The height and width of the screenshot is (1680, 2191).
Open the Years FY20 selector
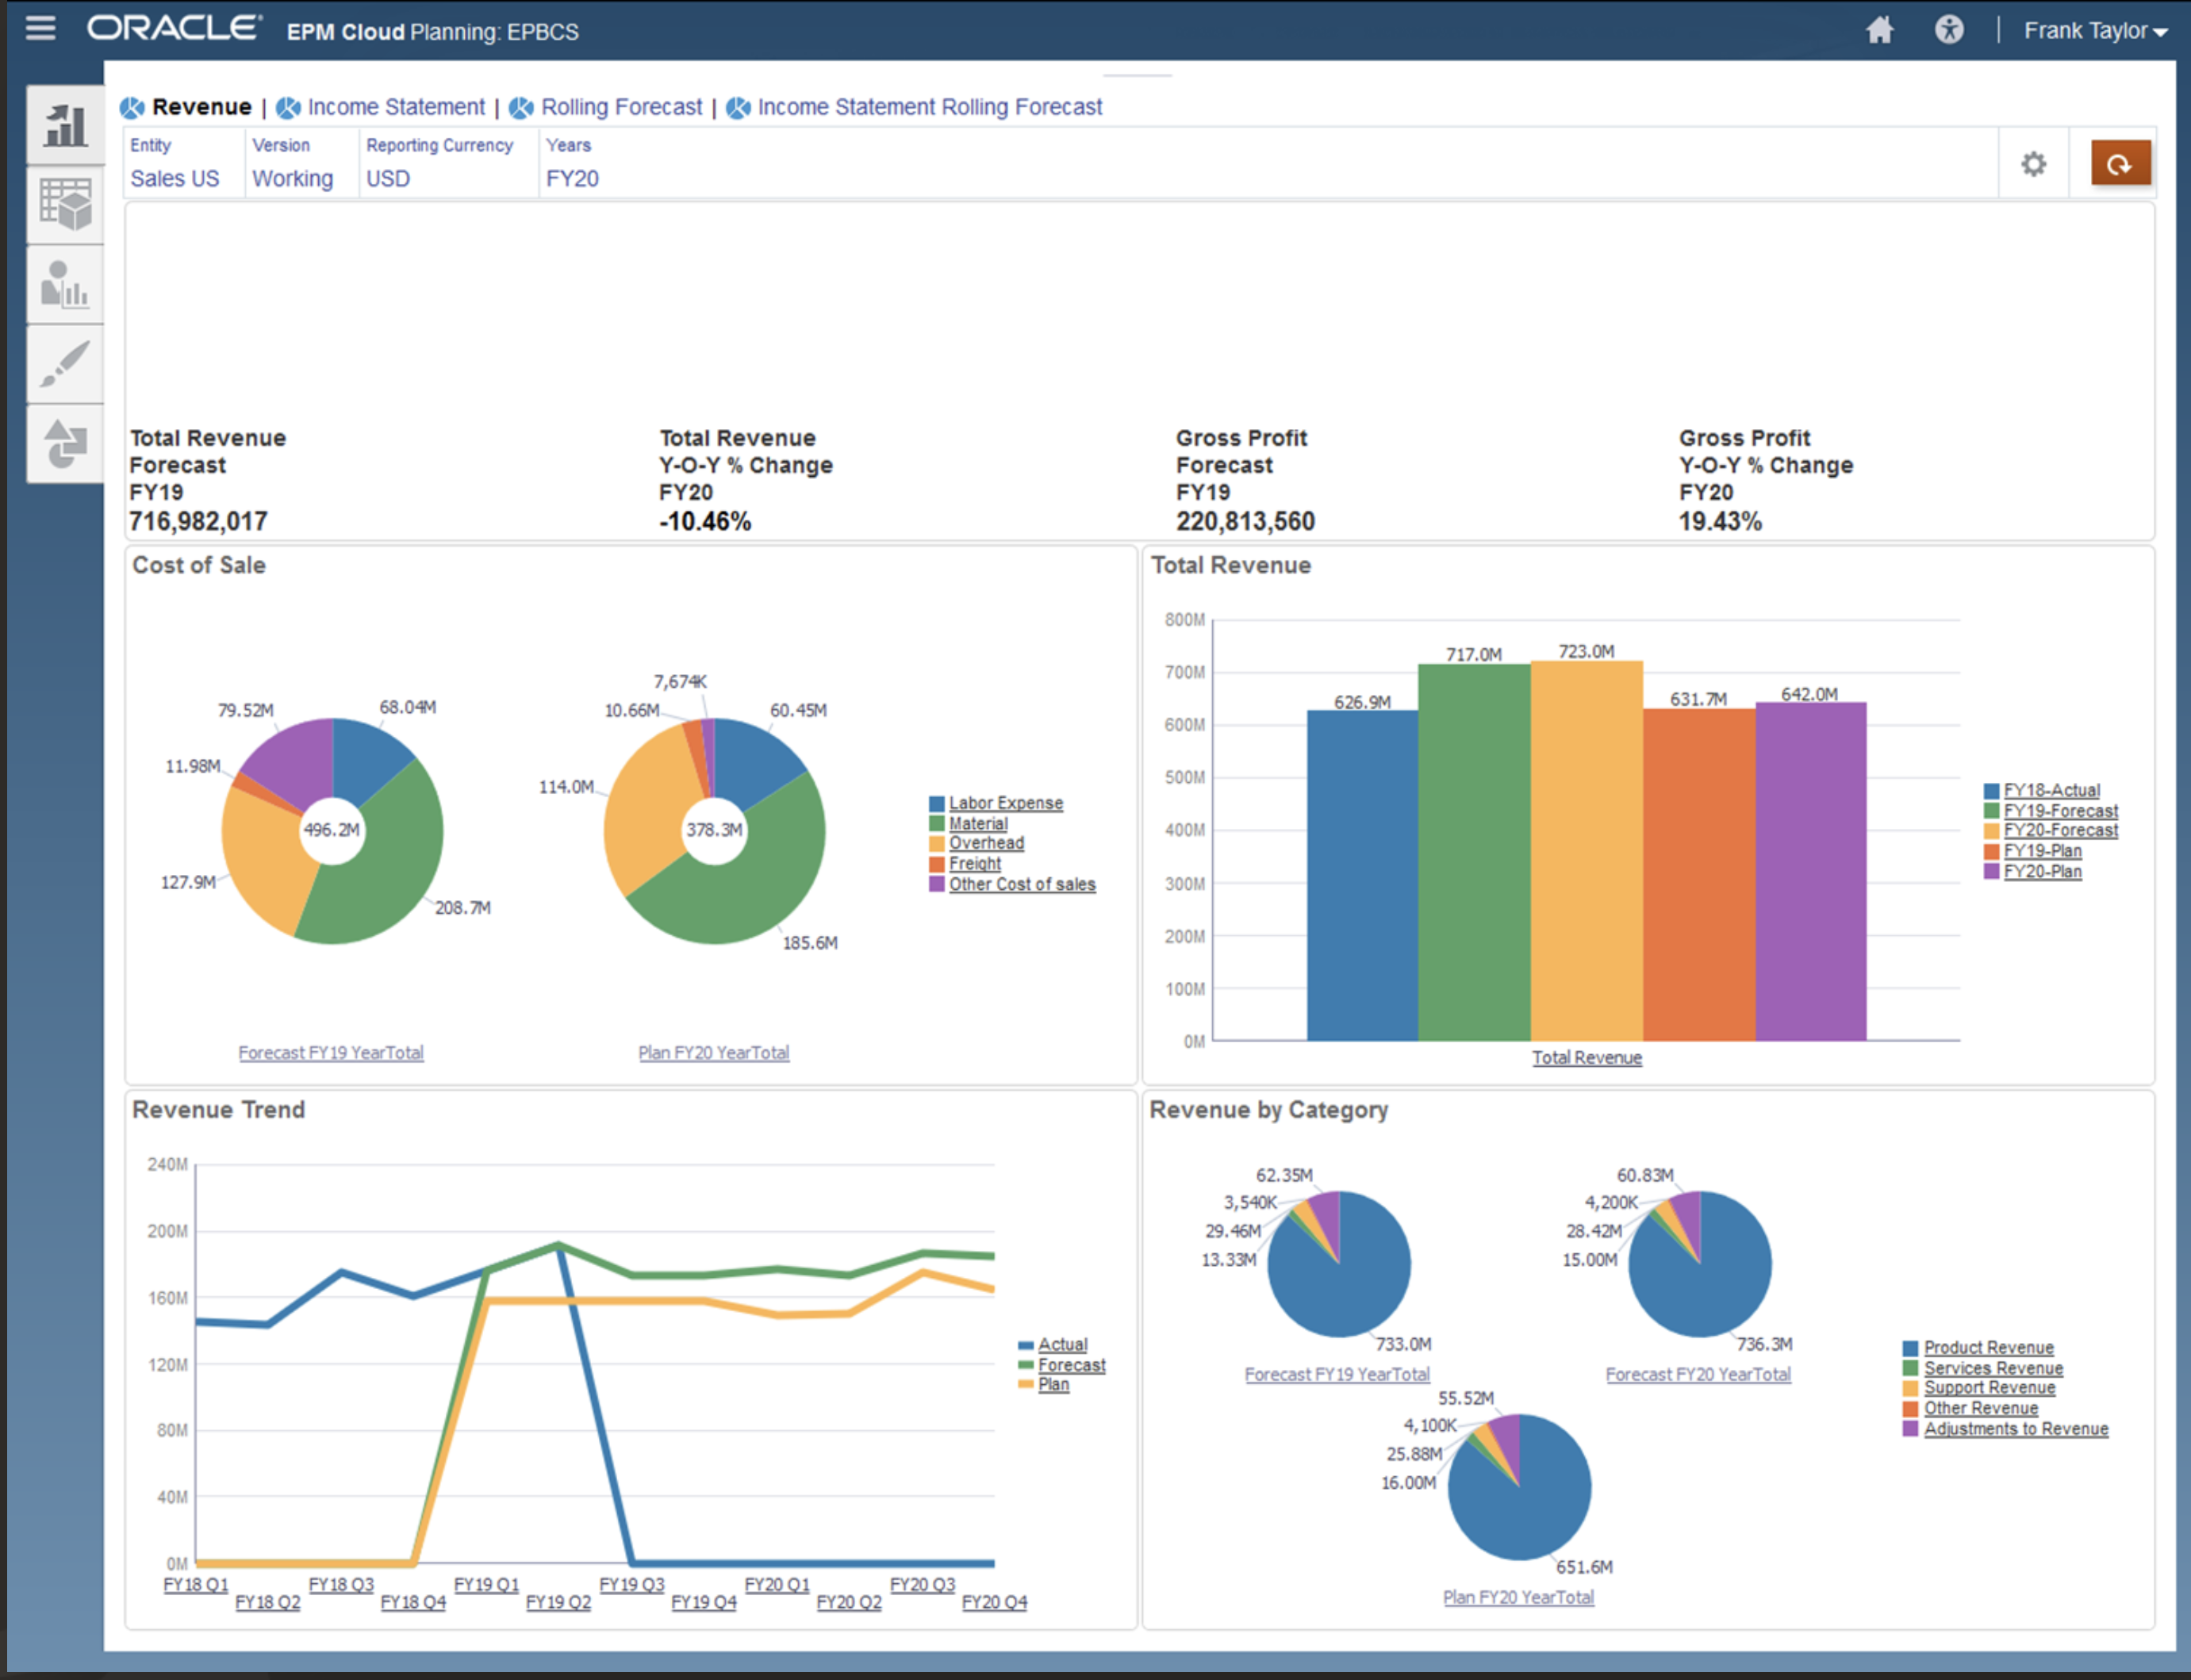tap(572, 179)
